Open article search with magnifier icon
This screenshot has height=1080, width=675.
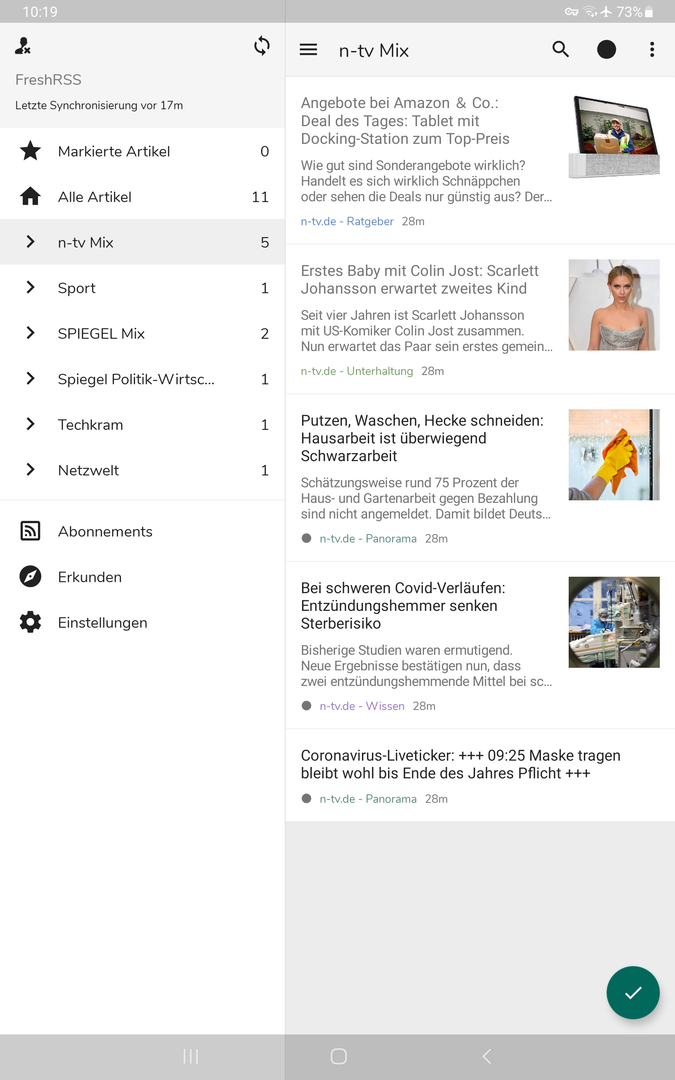561,50
